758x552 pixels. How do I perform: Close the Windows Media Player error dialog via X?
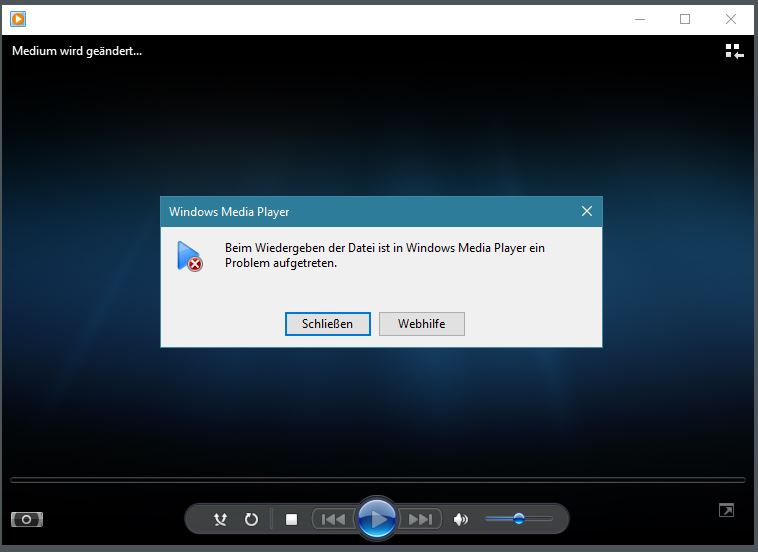click(x=587, y=211)
